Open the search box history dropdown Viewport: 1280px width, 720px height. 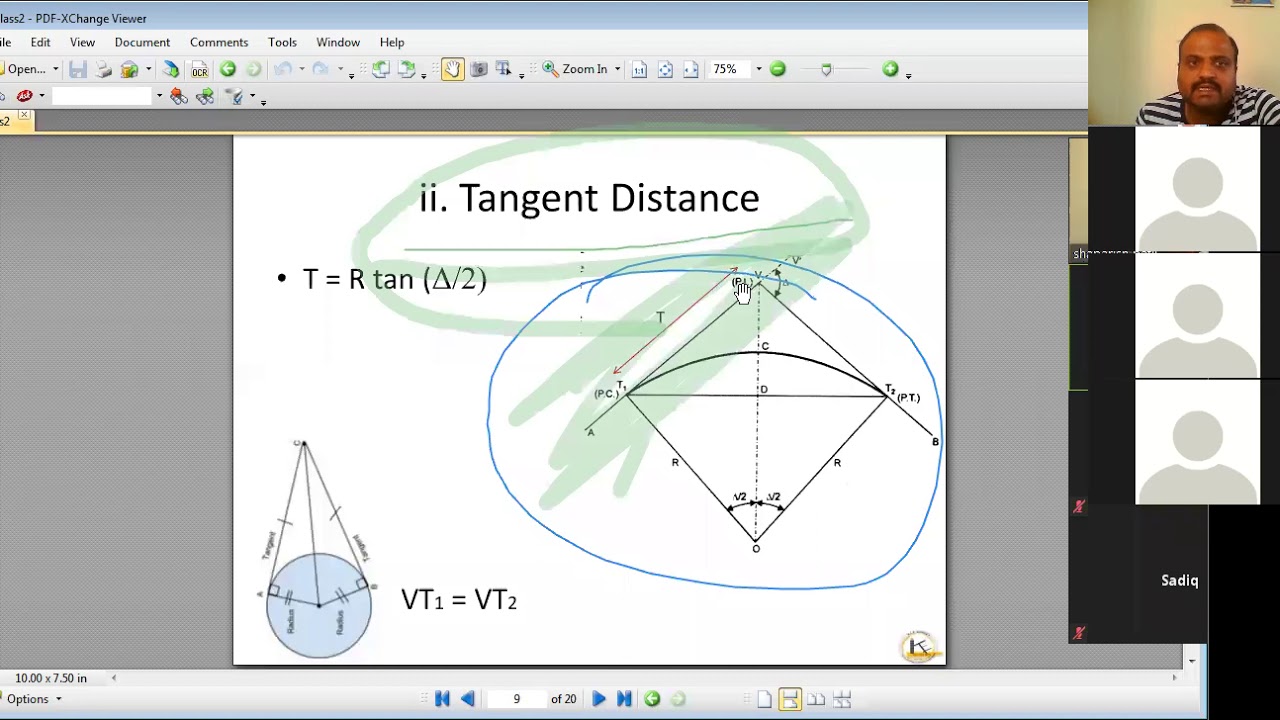pyautogui.click(x=159, y=96)
